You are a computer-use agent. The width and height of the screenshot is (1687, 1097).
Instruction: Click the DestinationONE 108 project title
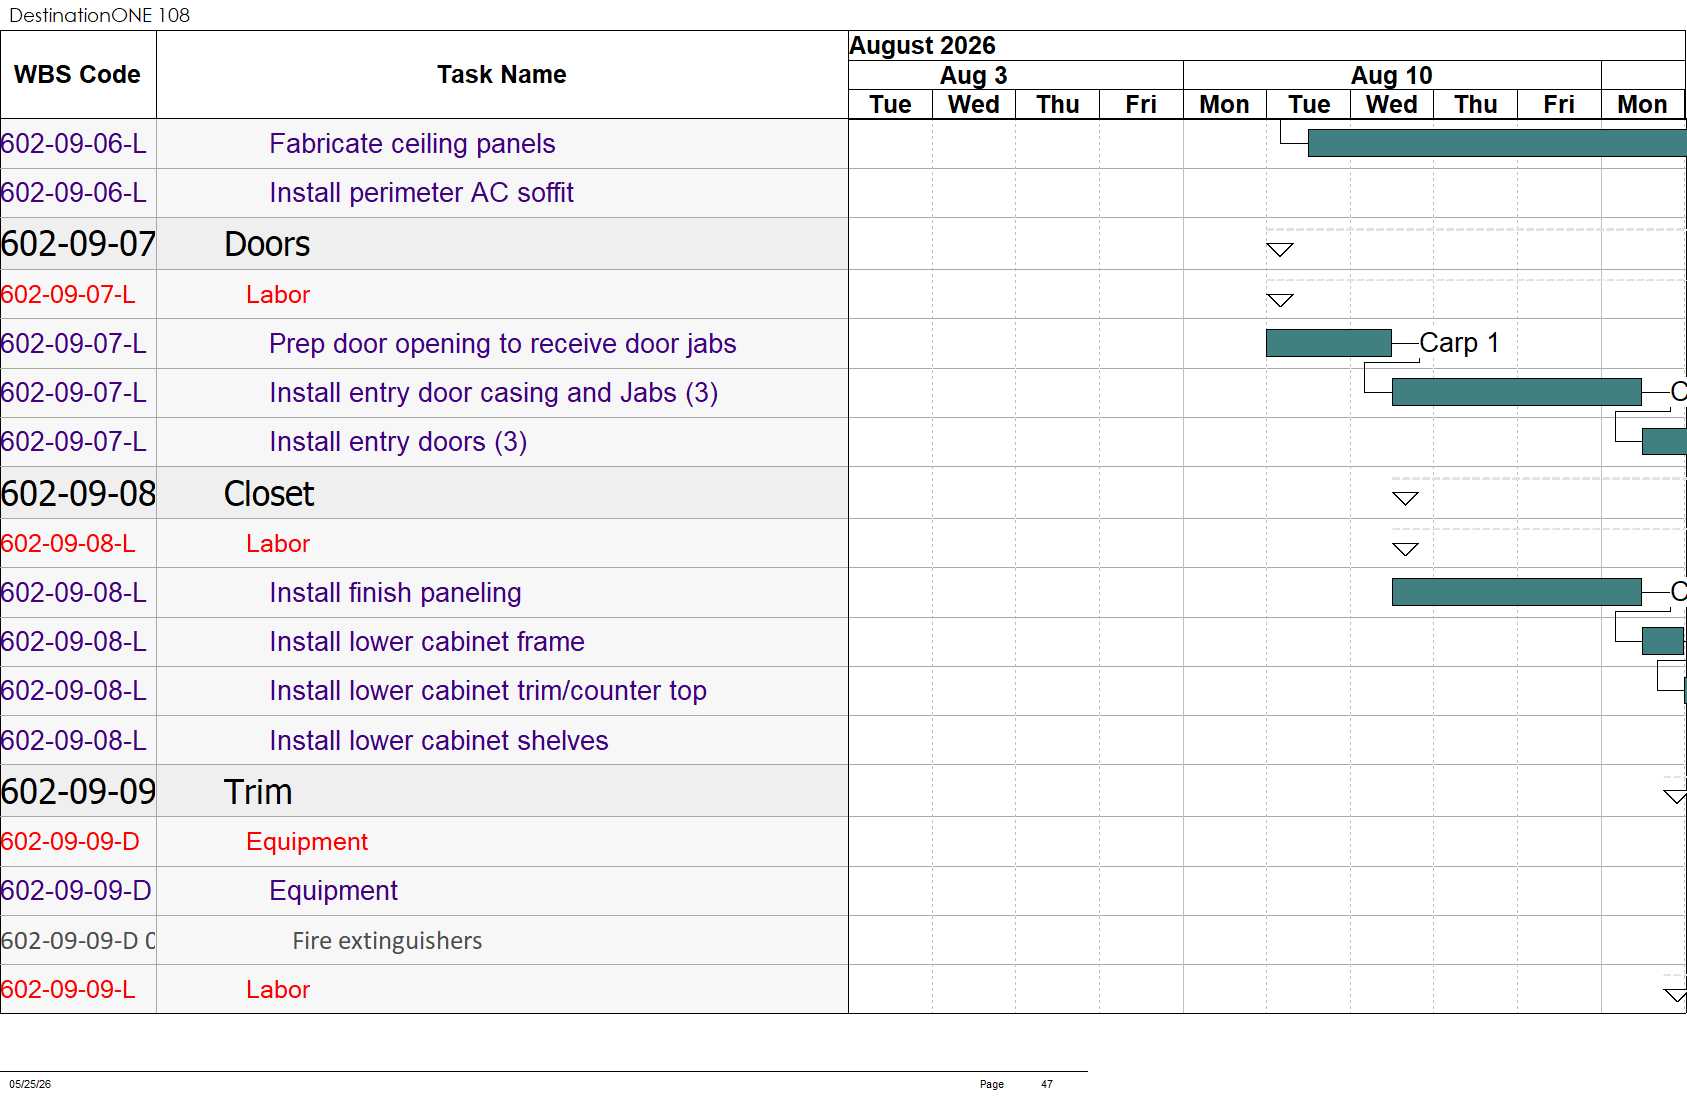[99, 15]
